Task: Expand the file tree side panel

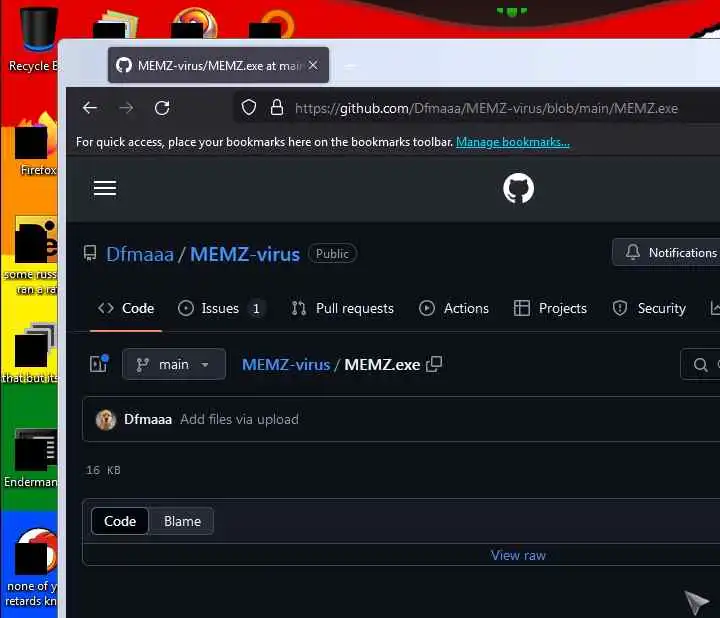Action: (99, 364)
